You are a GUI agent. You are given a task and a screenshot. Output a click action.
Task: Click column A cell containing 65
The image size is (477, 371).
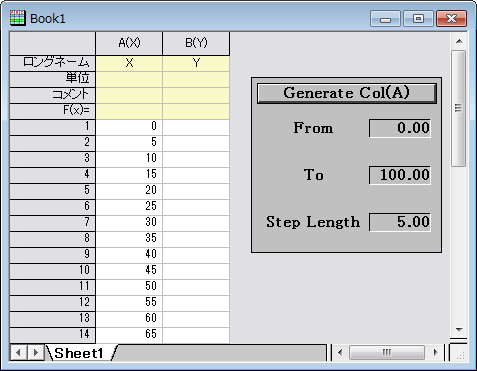click(x=129, y=335)
